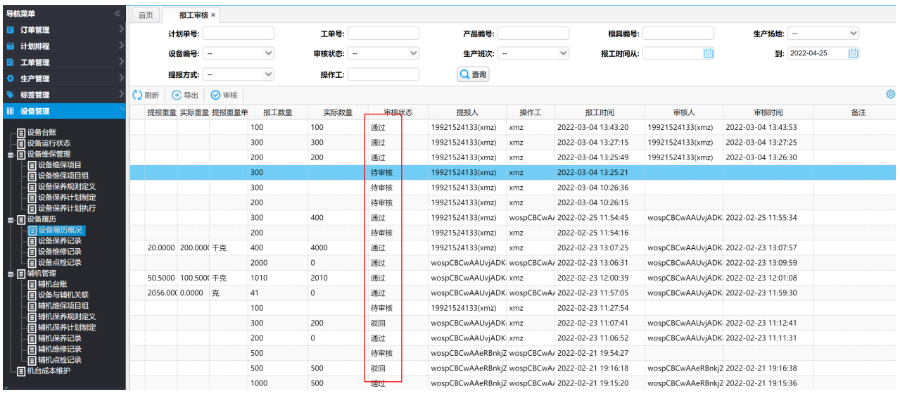
Task: Select row reported 2022-02-25 11:54:45
Action: coord(513,218)
